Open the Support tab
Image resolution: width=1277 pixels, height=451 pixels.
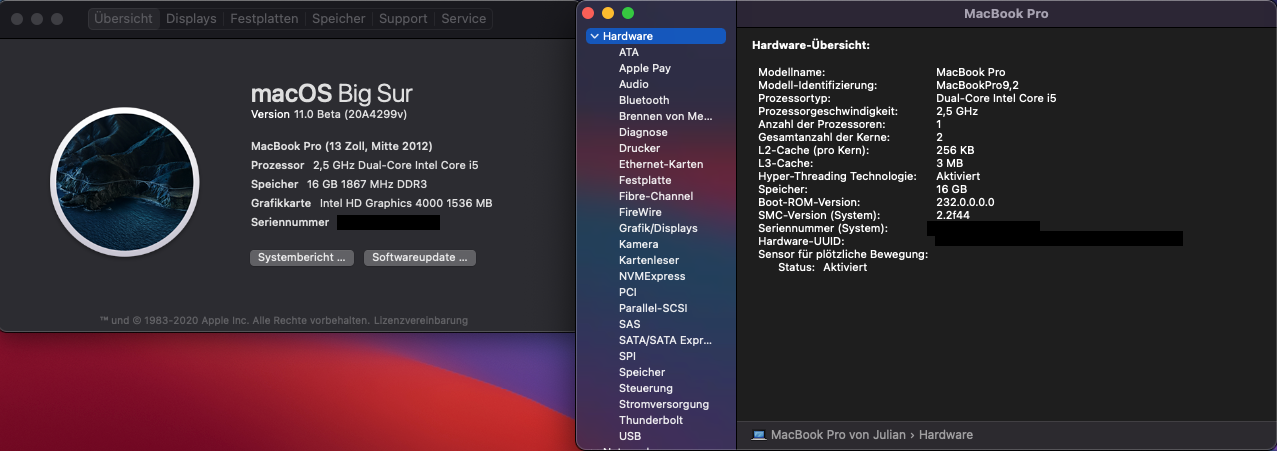403,19
